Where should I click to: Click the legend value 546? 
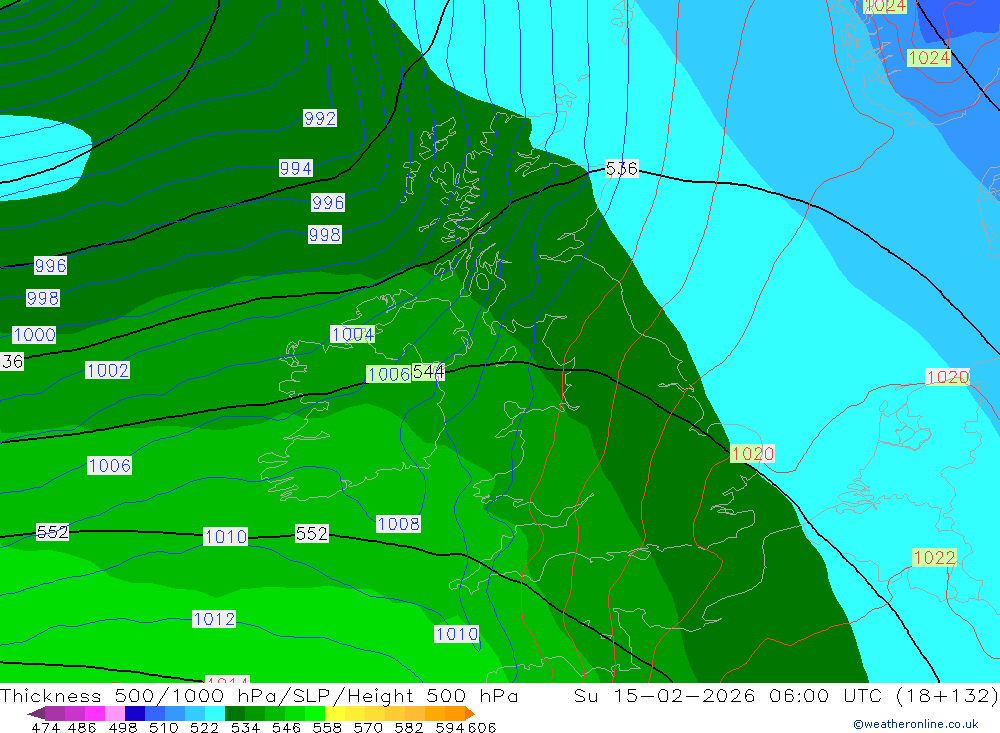click(x=286, y=728)
